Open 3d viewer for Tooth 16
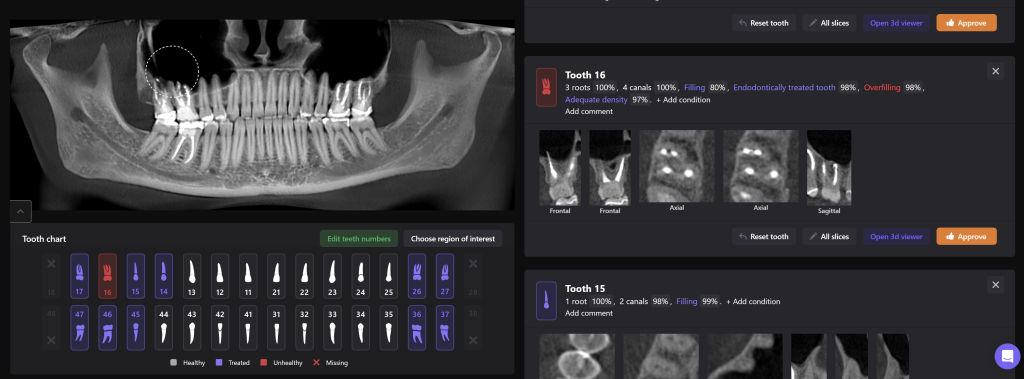 [x=896, y=237]
